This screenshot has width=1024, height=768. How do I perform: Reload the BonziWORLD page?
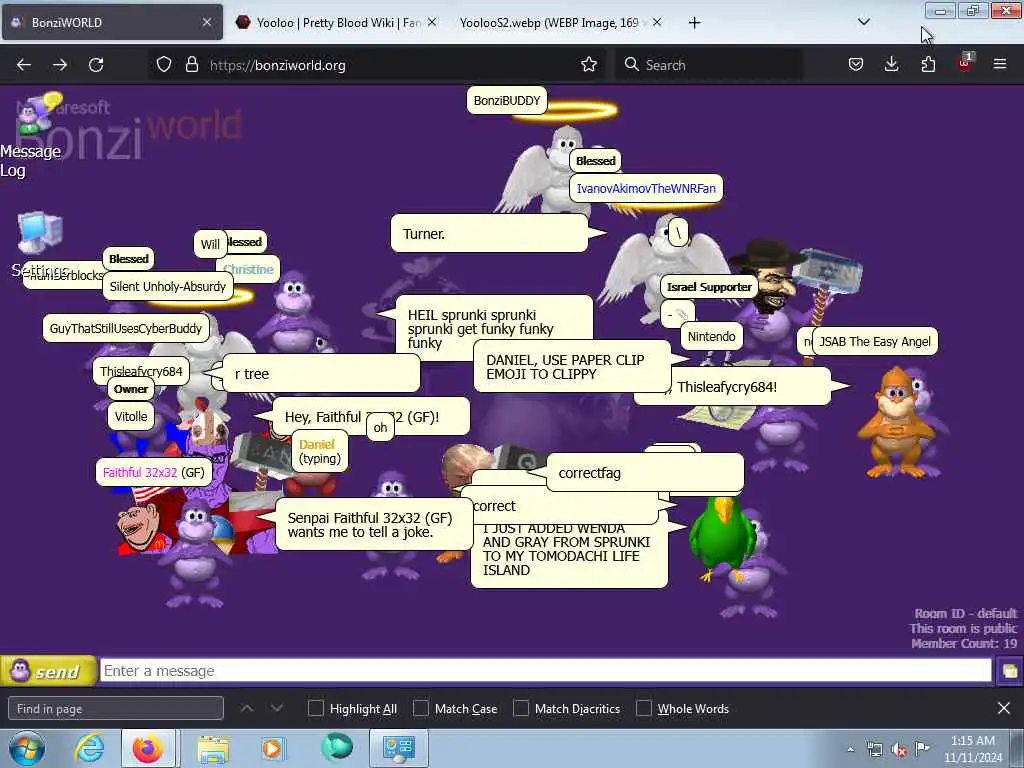coord(96,65)
